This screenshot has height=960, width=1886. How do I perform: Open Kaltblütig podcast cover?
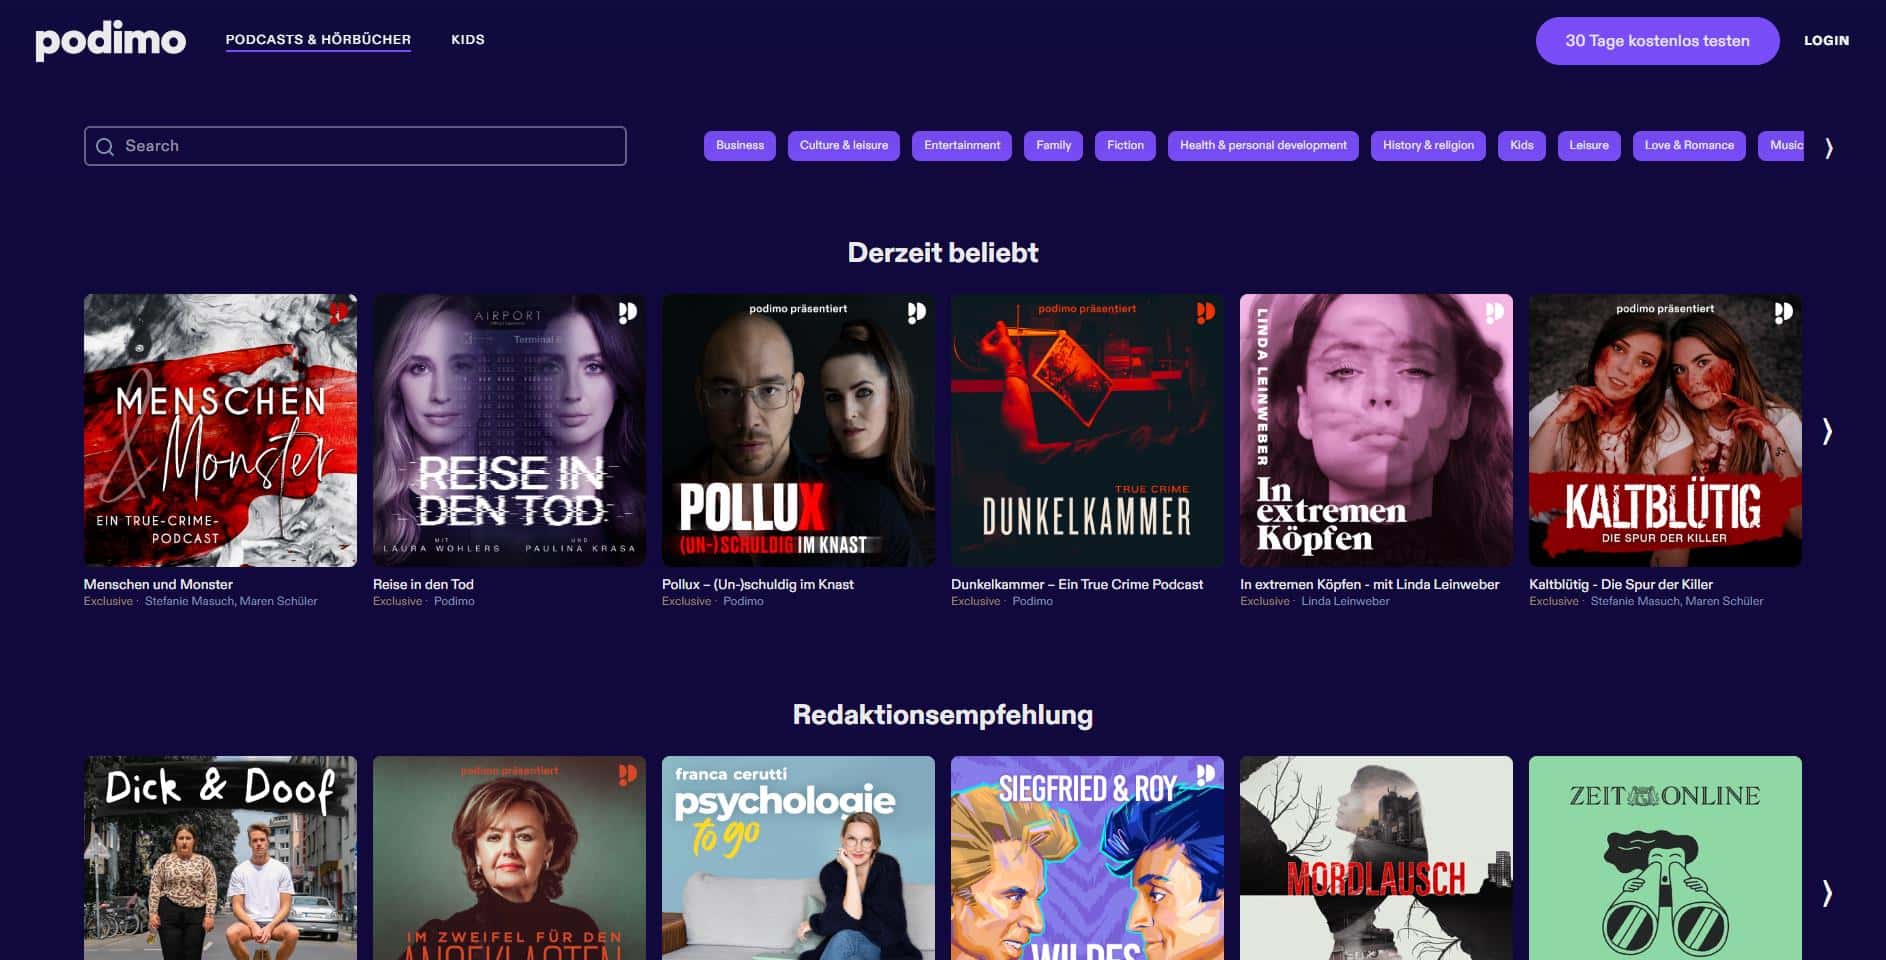[1665, 430]
